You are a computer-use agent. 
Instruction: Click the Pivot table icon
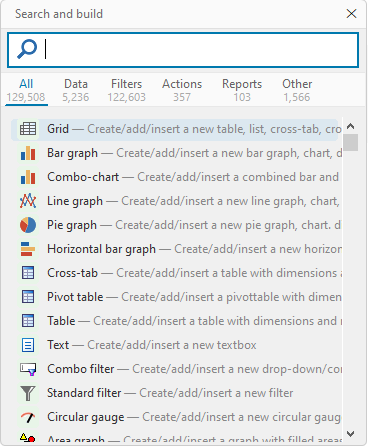[x=28, y=297]
